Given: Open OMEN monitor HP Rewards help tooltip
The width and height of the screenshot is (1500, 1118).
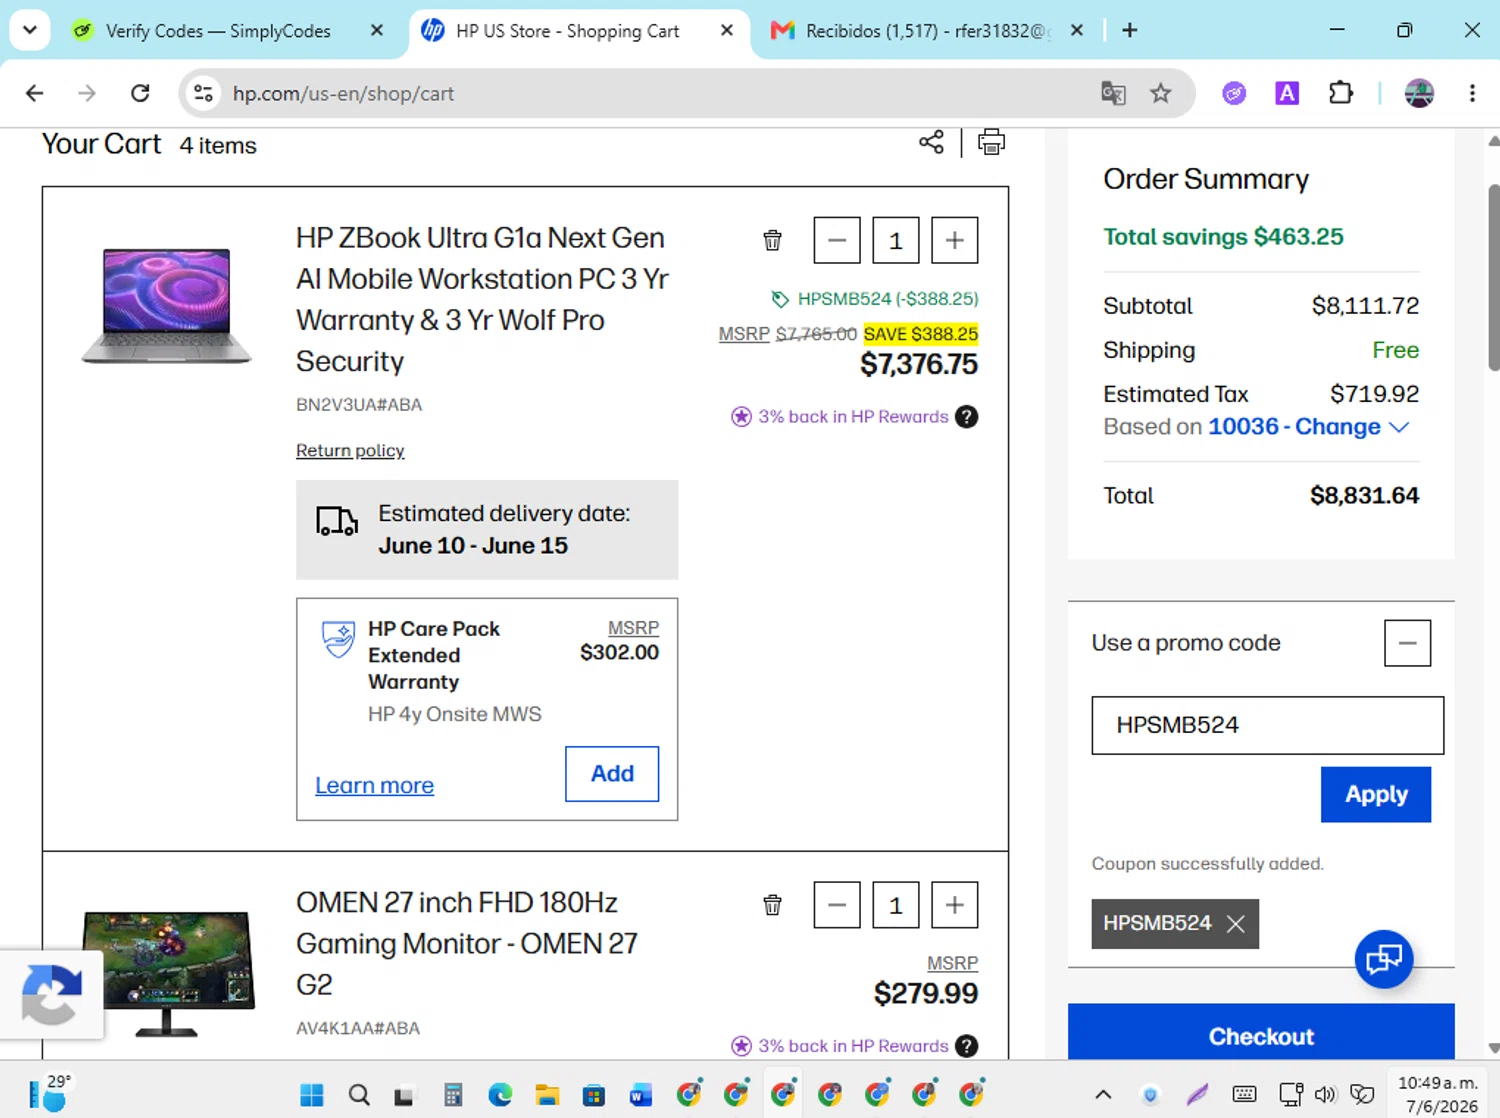Looking at the screenshot, I should click(966, 1046).
